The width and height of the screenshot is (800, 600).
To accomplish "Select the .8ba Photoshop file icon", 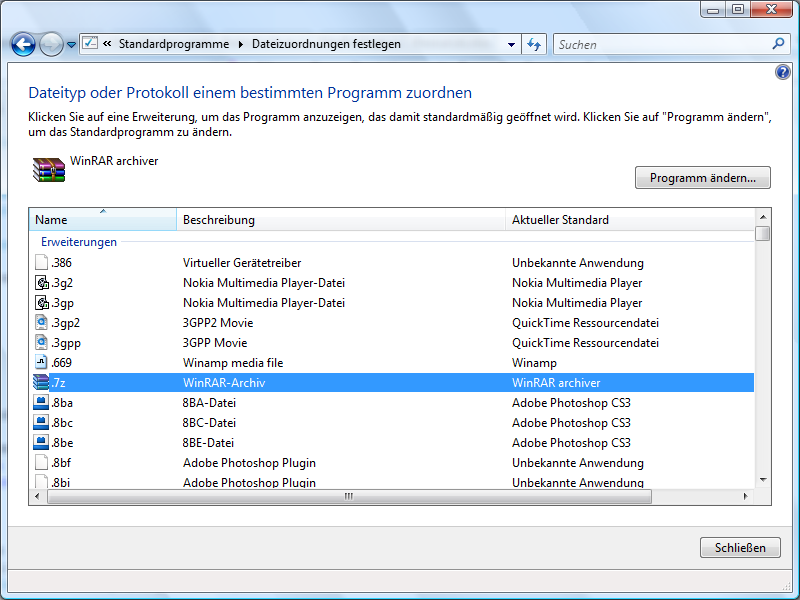I will [41, 403].
